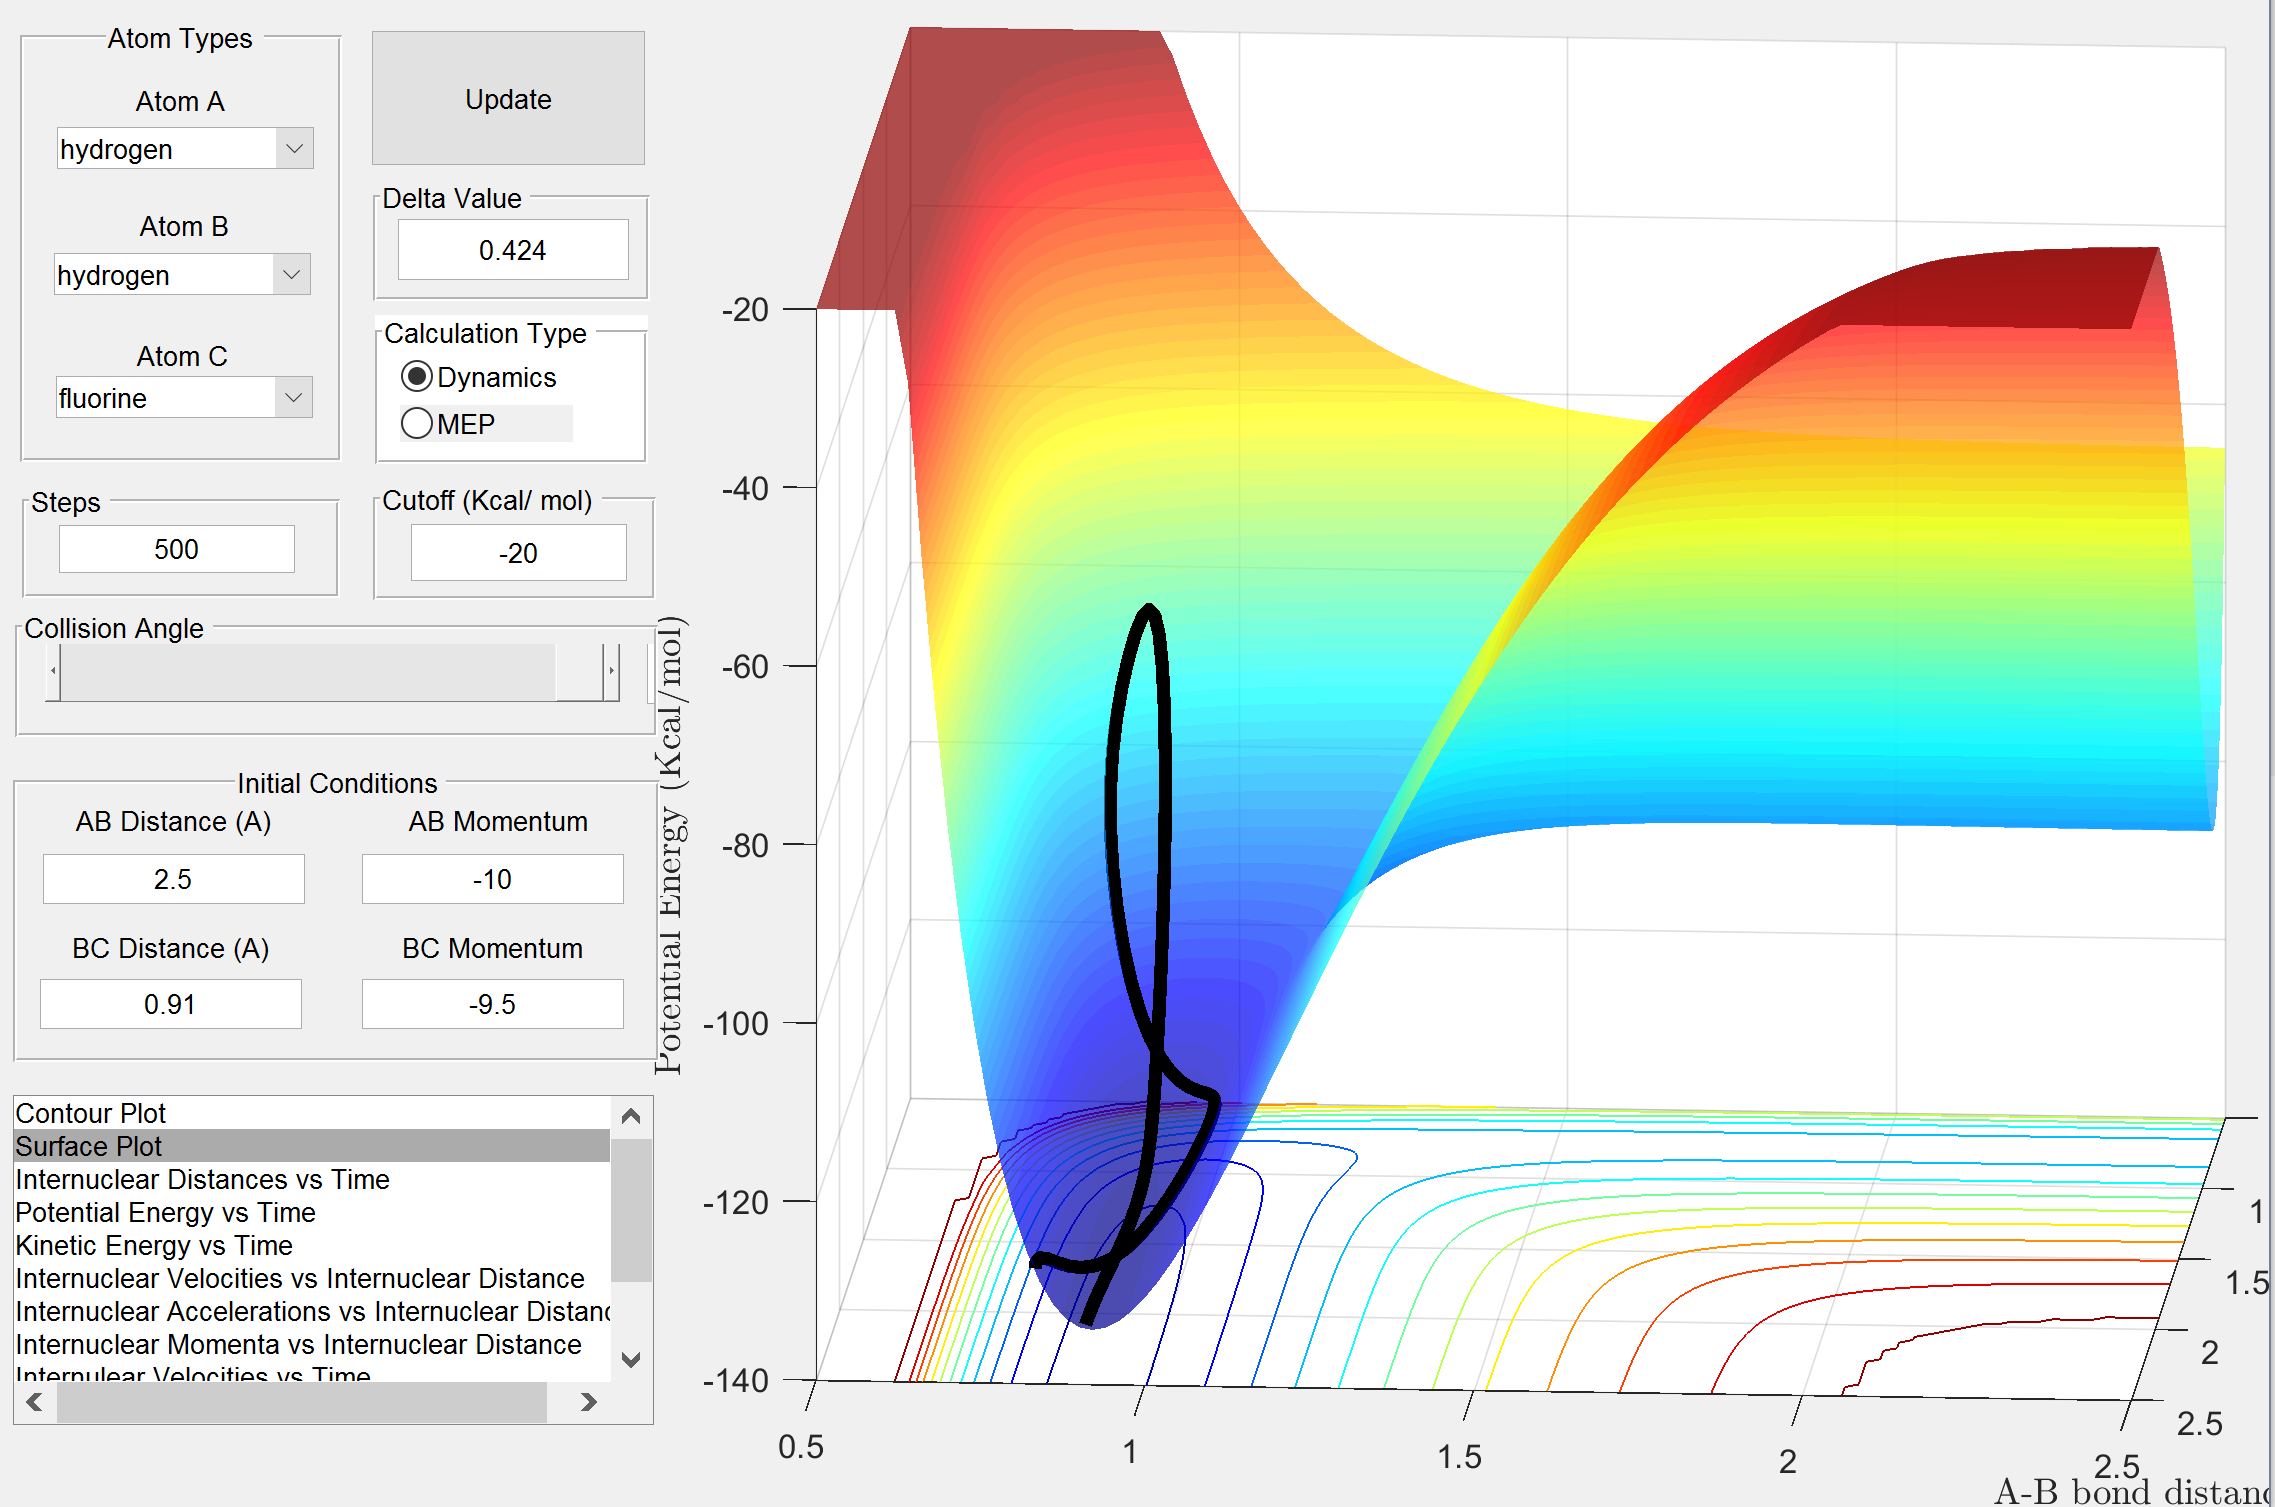Screen dimensions: 2275x1507
Task: Select the Dynamics calculation type
Action: (417, 377)
